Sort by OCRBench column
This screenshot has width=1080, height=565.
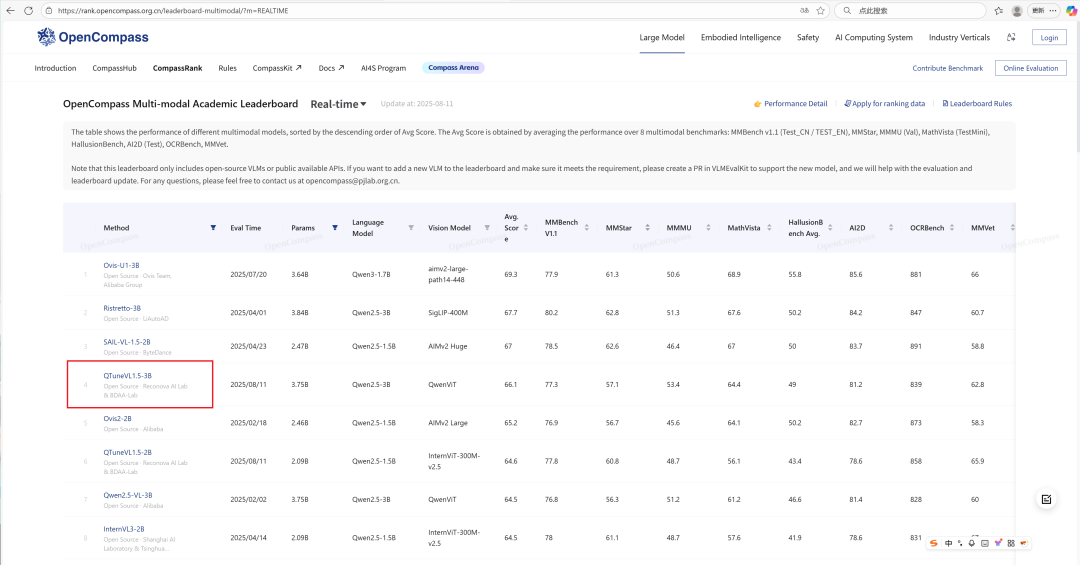pyautogui.click(x=952, y=227)
